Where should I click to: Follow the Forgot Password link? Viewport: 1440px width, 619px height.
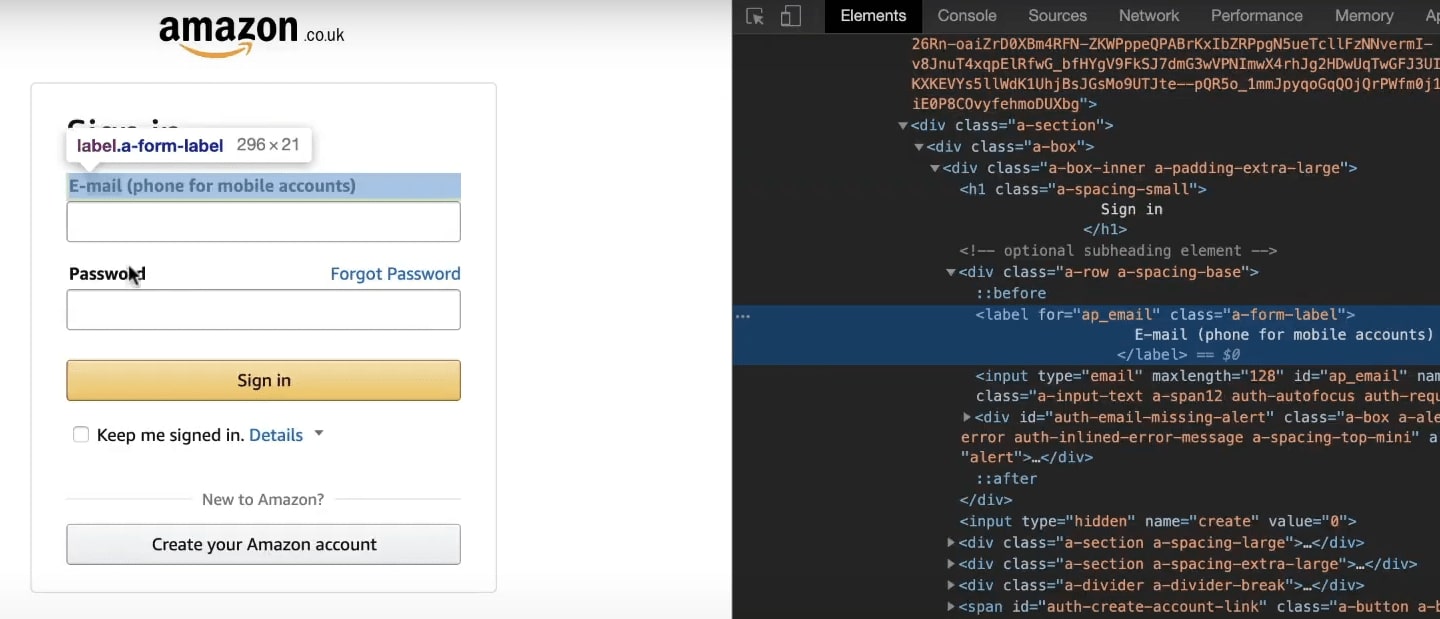(x=395, y=274)
